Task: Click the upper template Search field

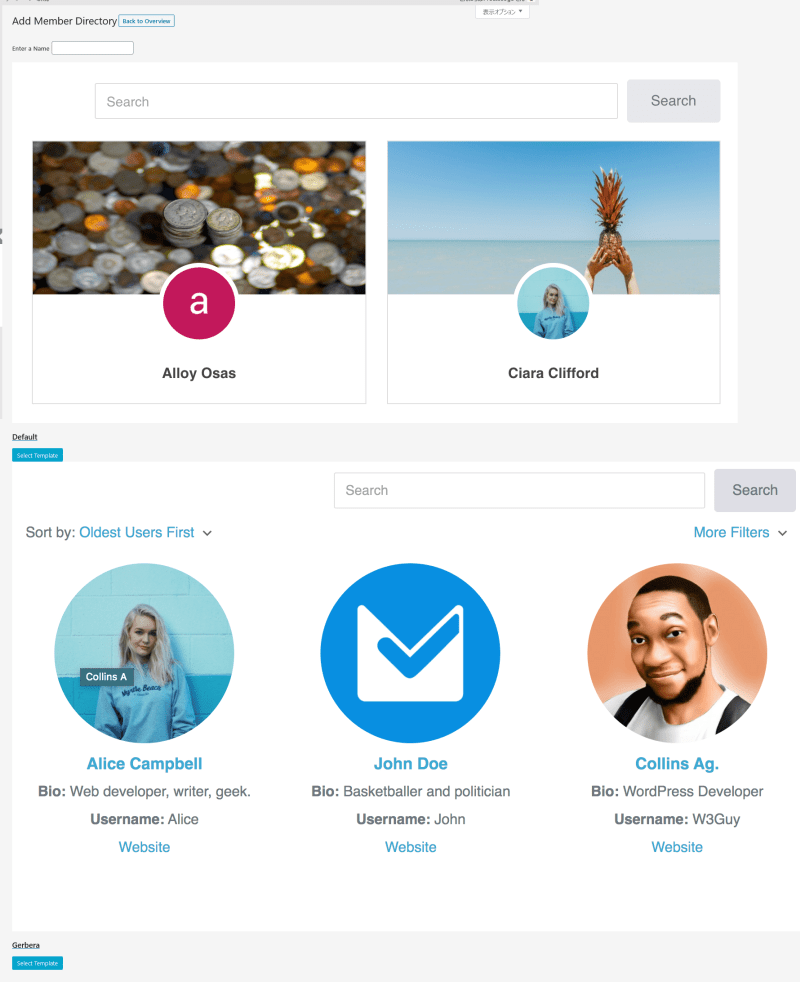Action: tap(356, 101)
